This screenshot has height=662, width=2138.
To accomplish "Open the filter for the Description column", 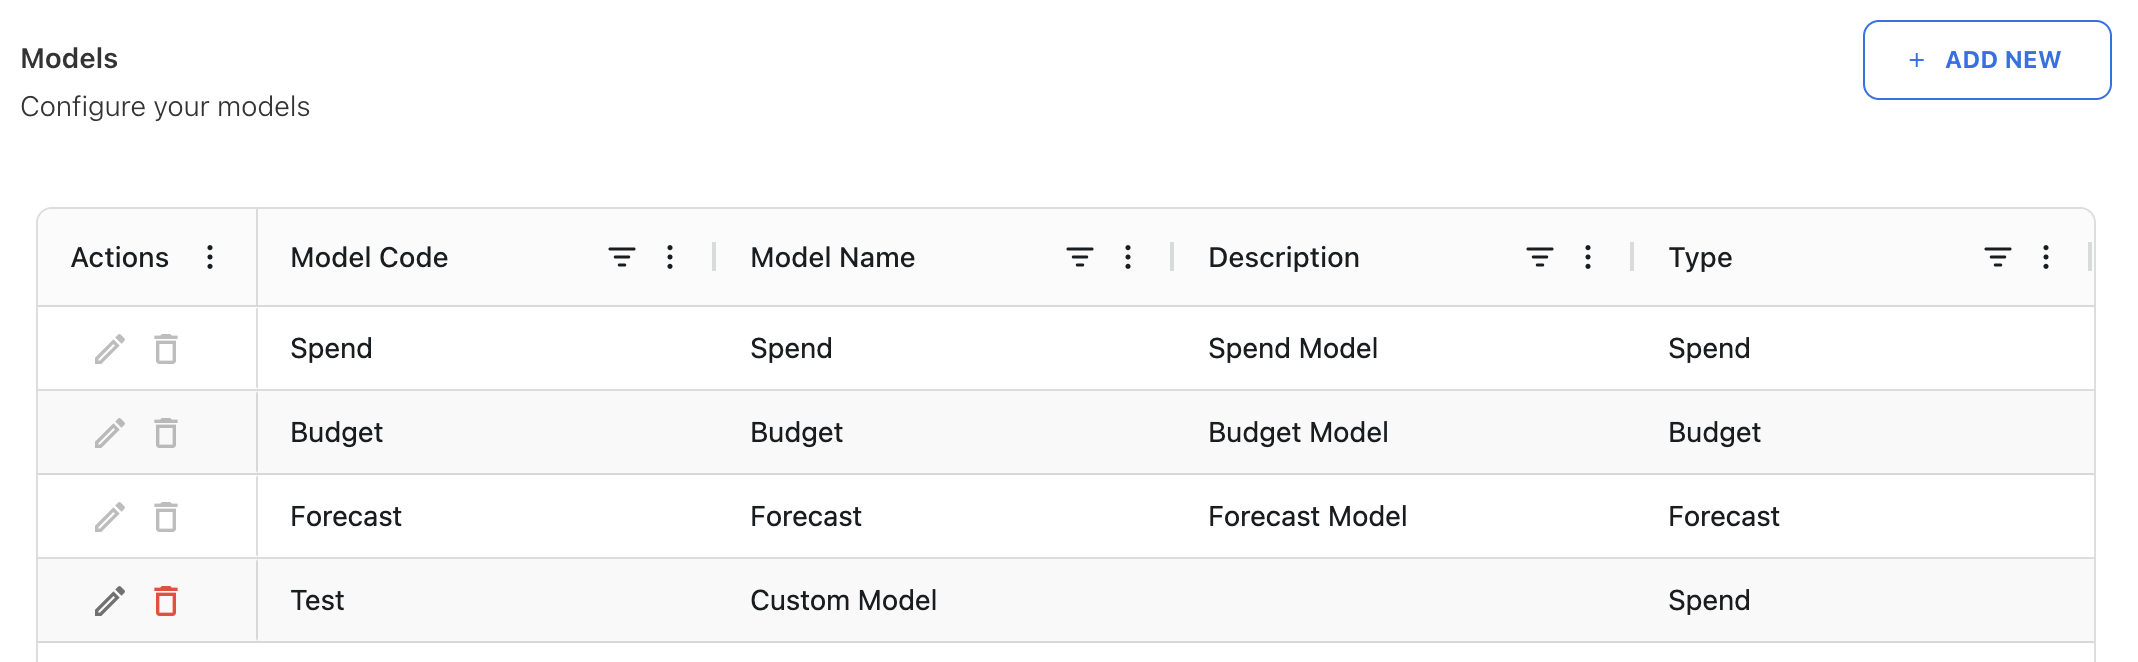I will click(1538, 257).
